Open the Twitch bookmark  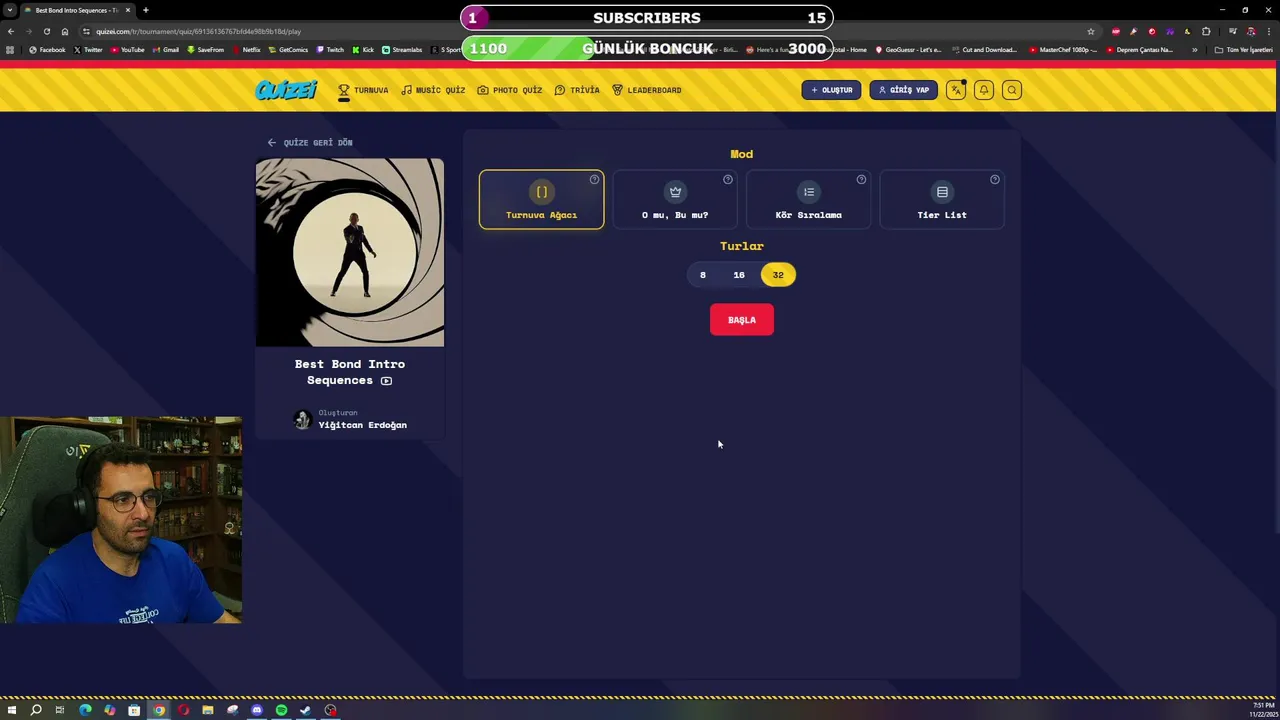point(330,50)
